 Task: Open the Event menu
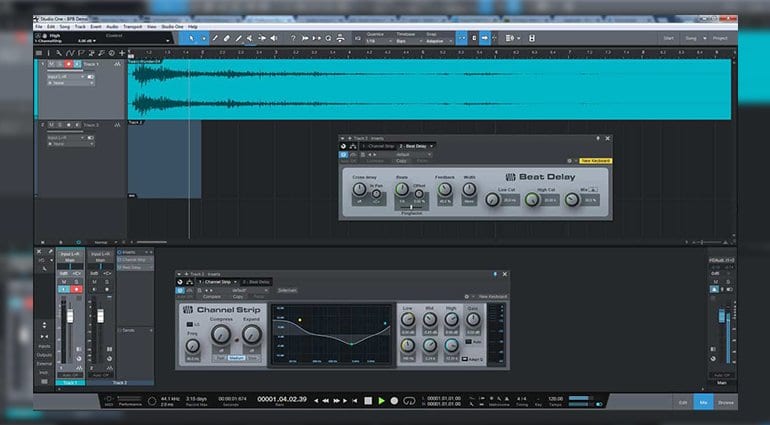(96, 27)
